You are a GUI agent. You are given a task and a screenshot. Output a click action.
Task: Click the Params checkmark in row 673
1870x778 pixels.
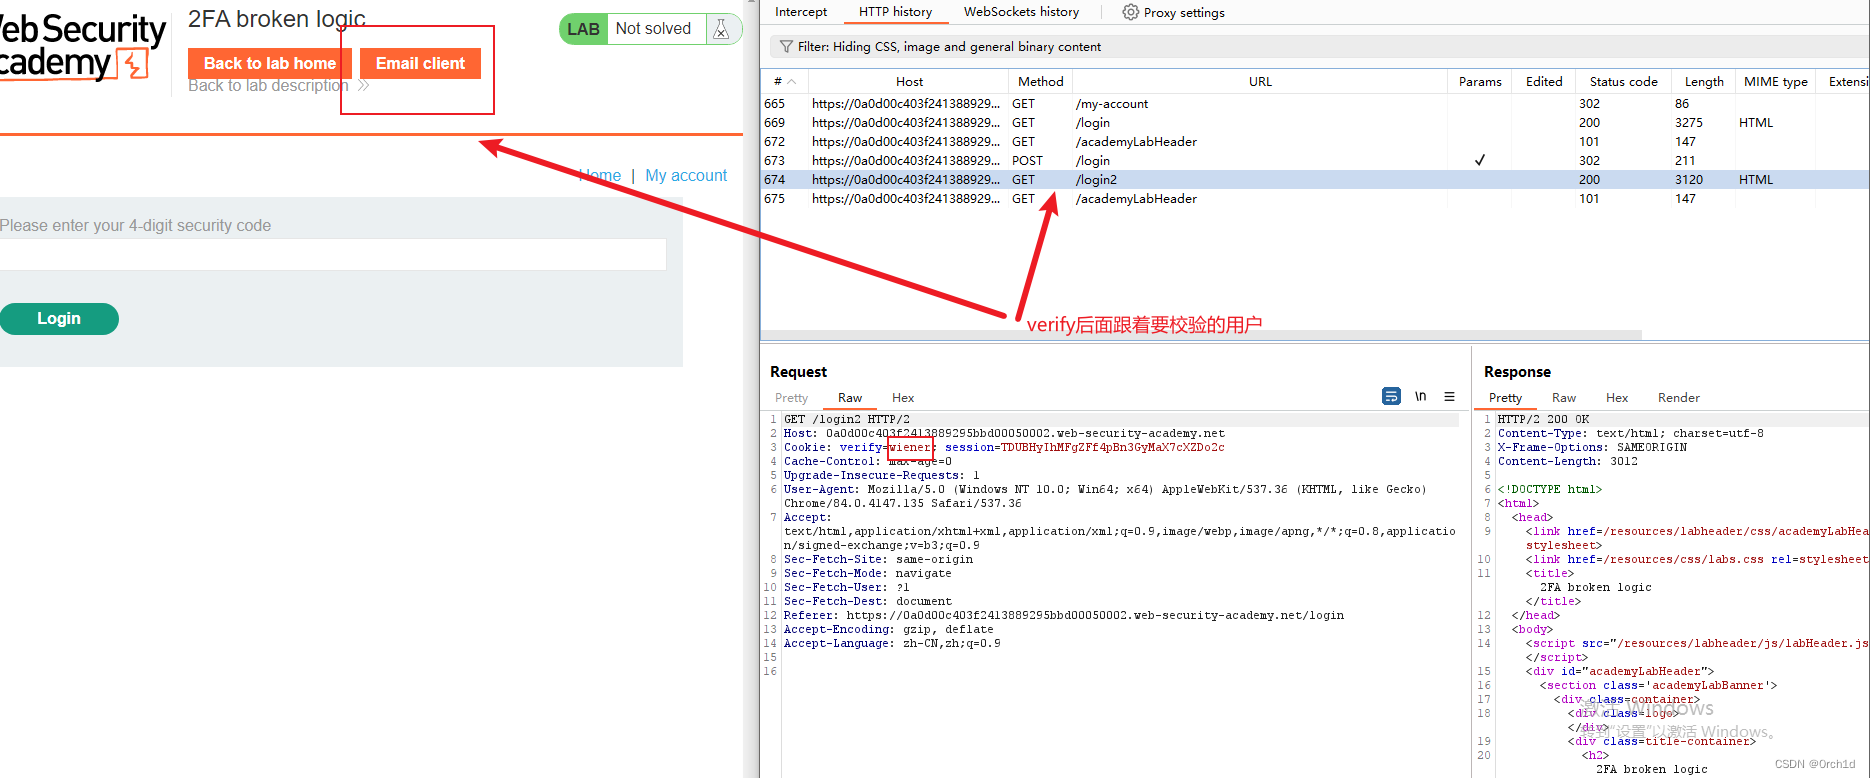point(1480,160)
